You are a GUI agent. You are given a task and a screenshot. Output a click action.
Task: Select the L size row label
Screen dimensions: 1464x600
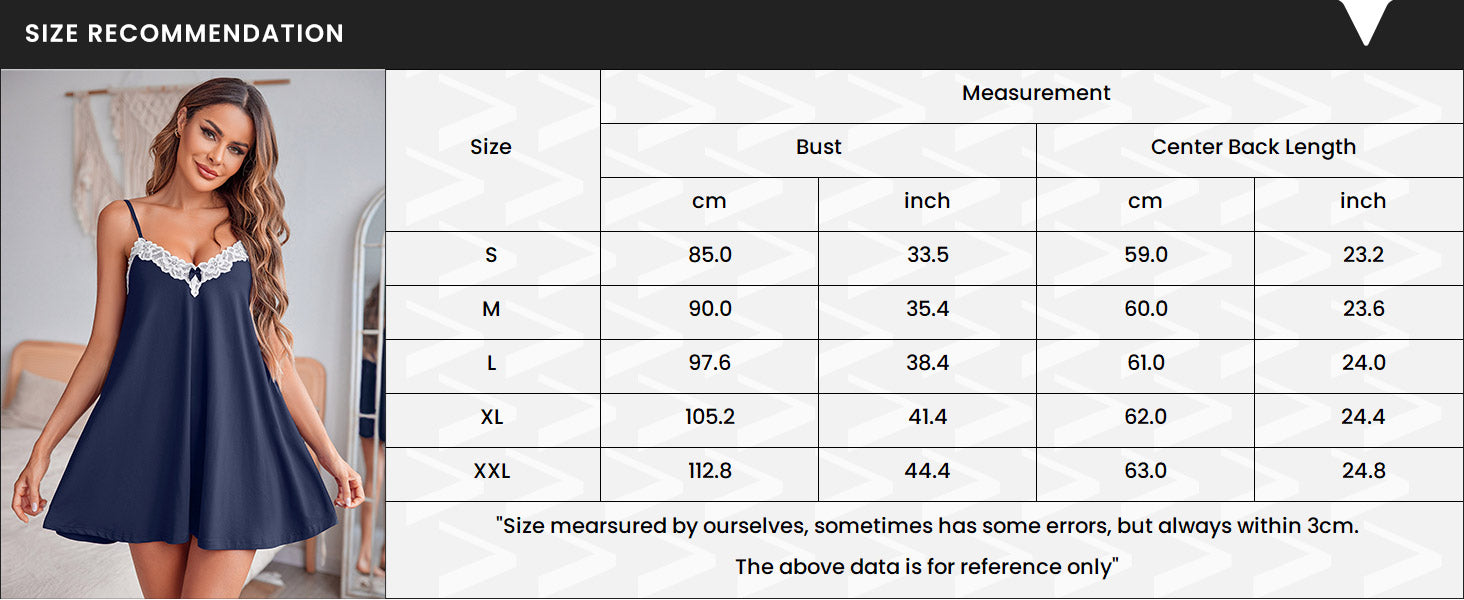pos(491,363)
